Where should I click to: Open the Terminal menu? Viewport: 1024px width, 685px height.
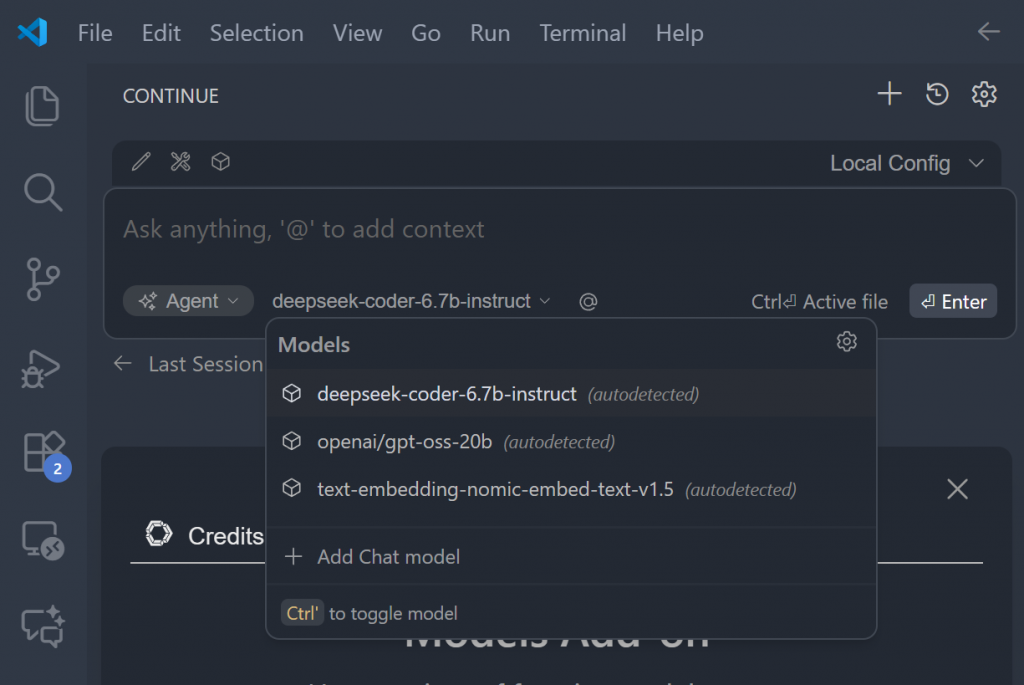583,33
